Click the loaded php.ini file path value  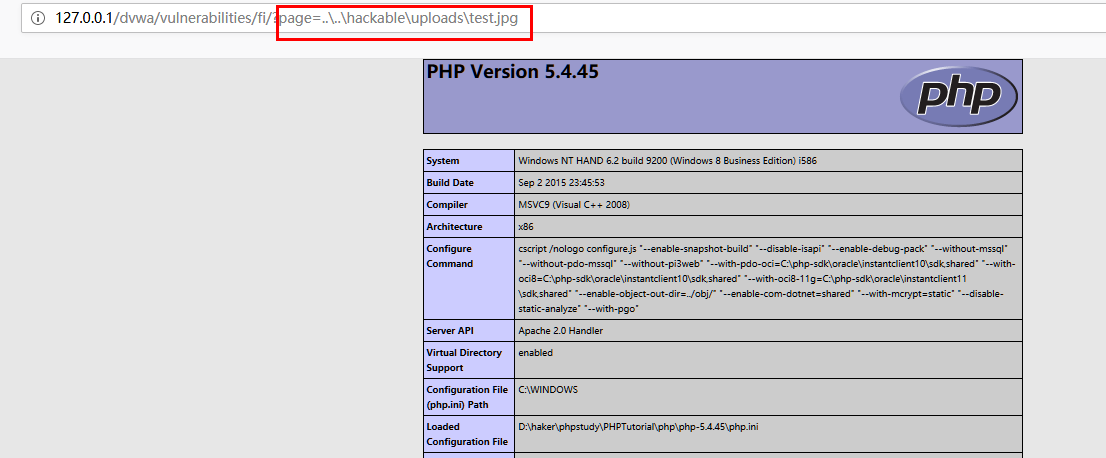(x=638, y=427)
